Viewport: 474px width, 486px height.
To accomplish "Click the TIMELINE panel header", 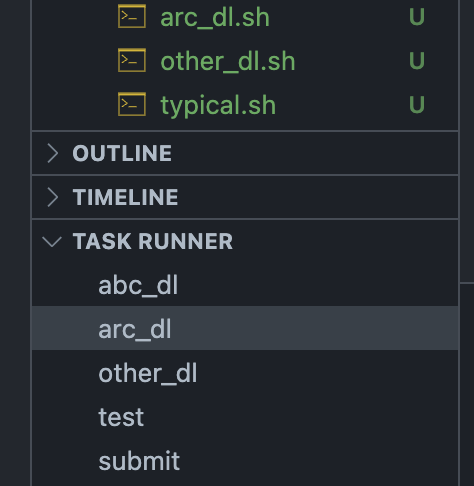I will click(x=245, y=197).
